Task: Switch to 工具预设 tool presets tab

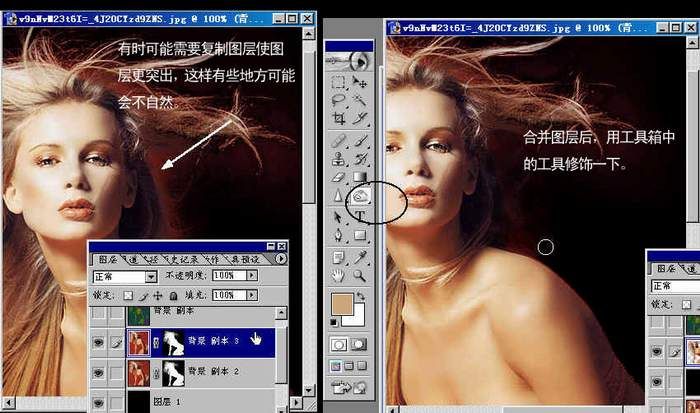Action: [245, 259]
